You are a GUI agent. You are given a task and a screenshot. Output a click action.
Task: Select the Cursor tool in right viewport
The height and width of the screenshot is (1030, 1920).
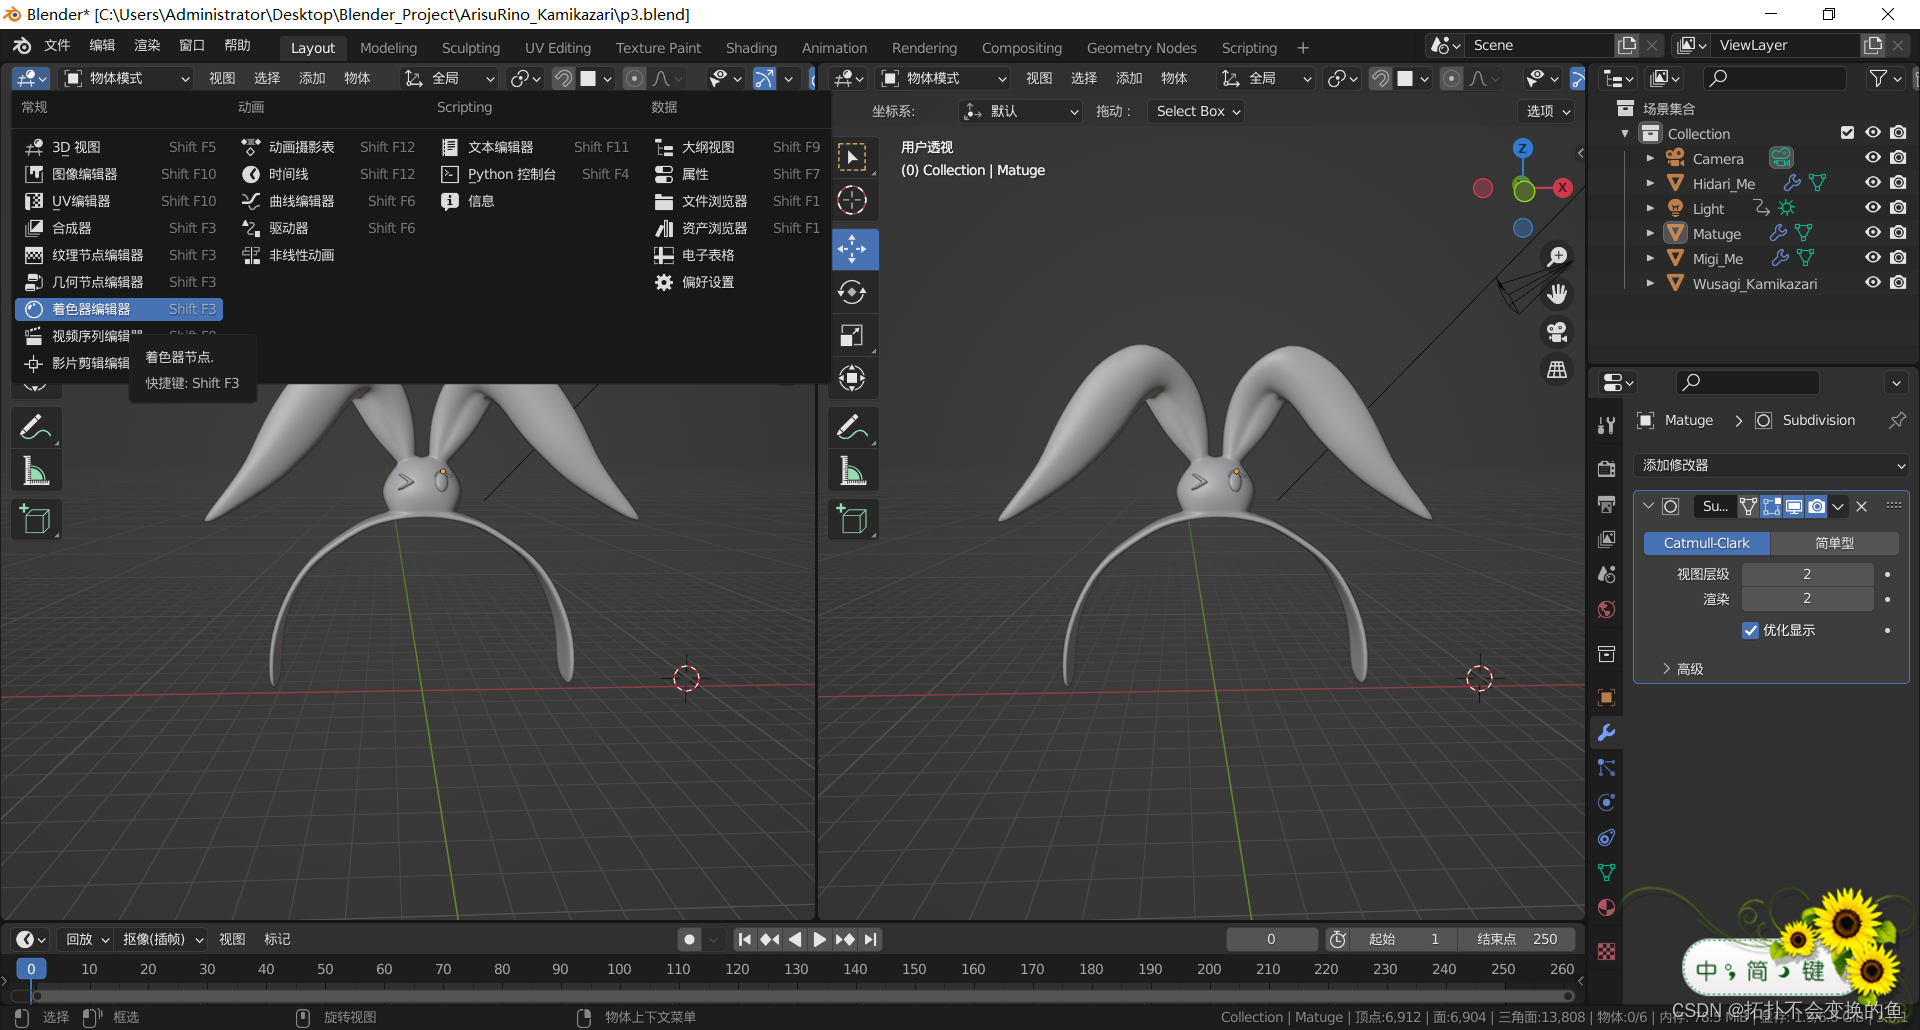[853, 200]
